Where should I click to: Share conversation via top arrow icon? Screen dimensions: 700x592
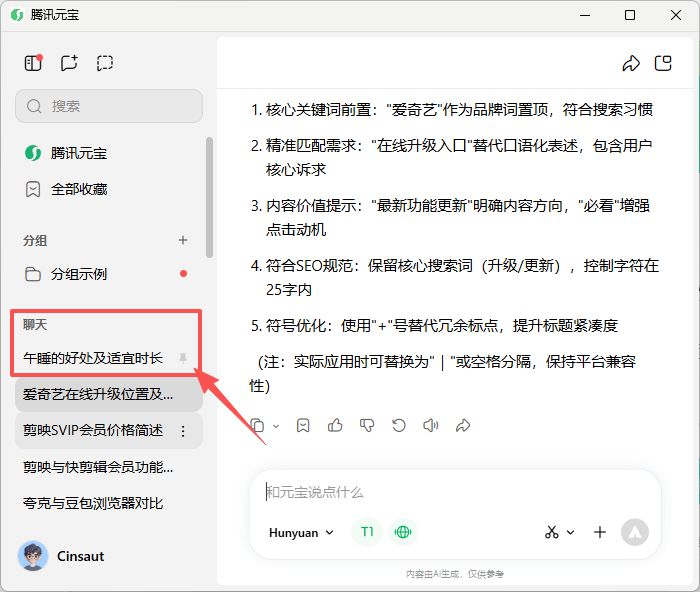[631, 63]
